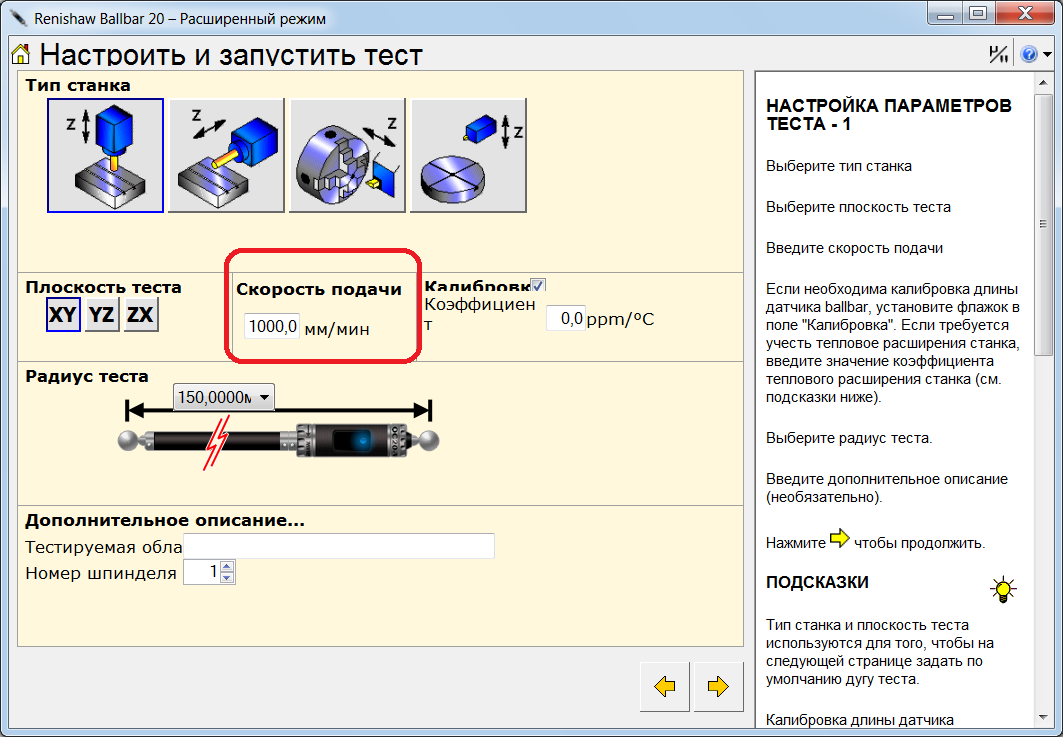The width and height of the screenshot is (1063, 737).
Task: Click the Тестируемая область text field
Action: pyautogui.click(x=339, y=546)
